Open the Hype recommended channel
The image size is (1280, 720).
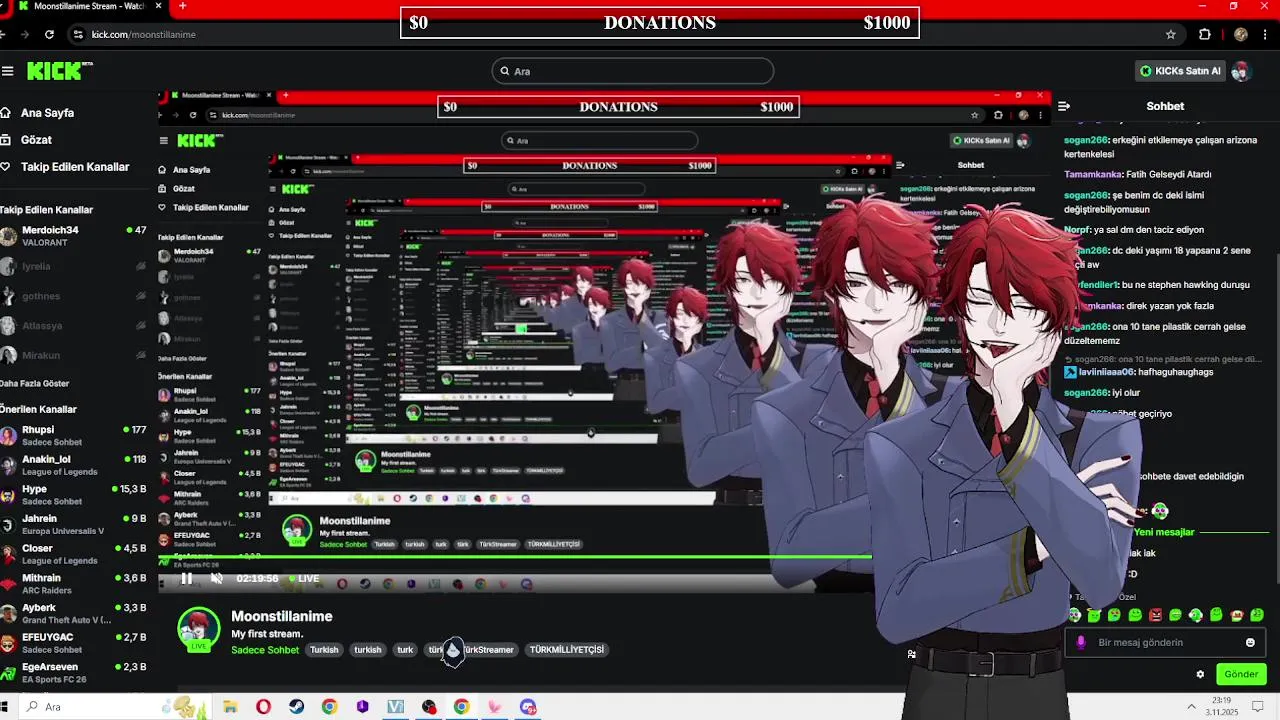74,495
